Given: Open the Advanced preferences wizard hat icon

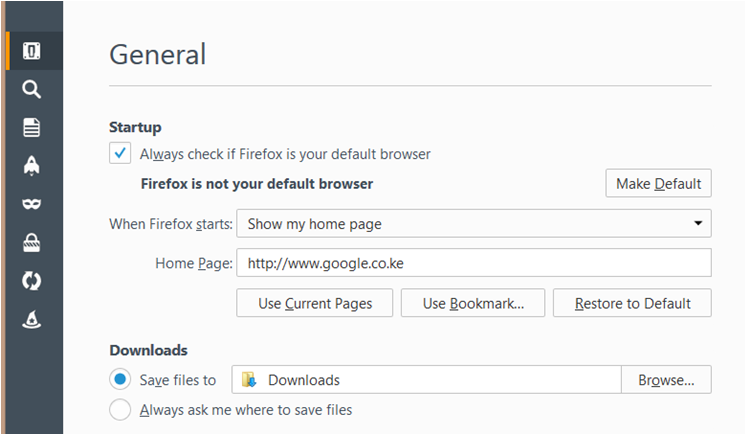Looking at the screenshot, I should coord(32,320).
